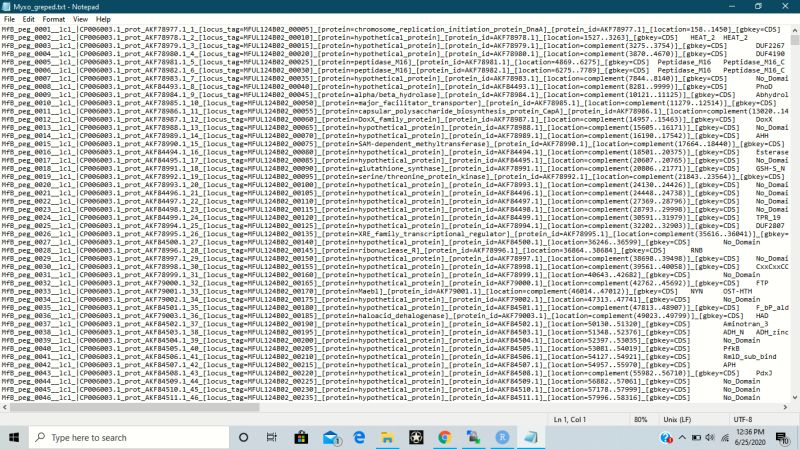Launch Google Chrome from the taskbar
This screenshot has height=449, width=800.
point(444,437)
